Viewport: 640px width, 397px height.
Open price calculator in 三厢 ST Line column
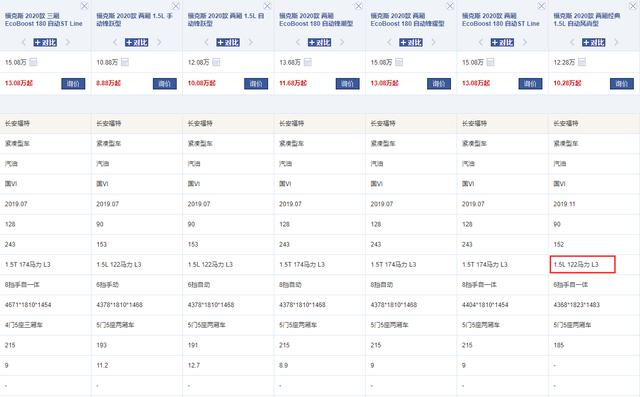pos(33,62)
